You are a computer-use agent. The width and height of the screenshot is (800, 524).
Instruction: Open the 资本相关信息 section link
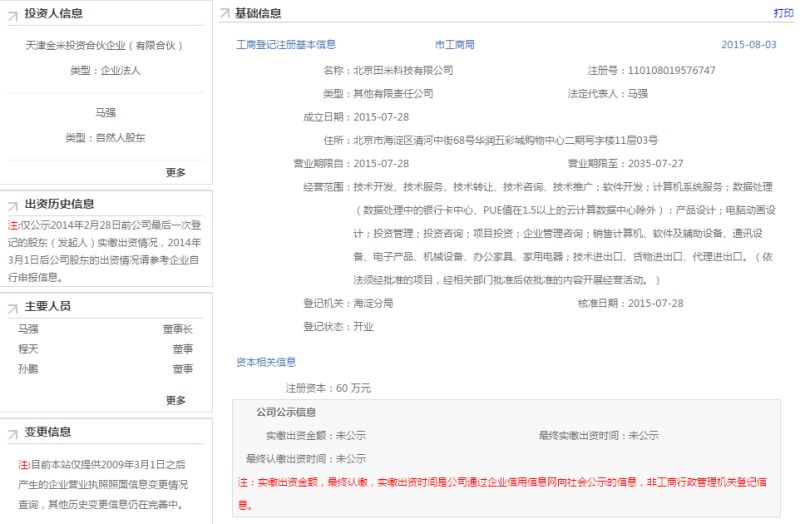pos(266,362)
